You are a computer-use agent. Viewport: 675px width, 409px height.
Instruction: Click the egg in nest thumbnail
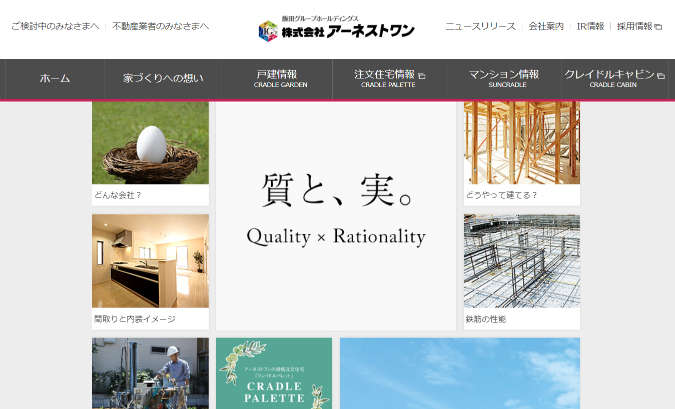[150, 143]
